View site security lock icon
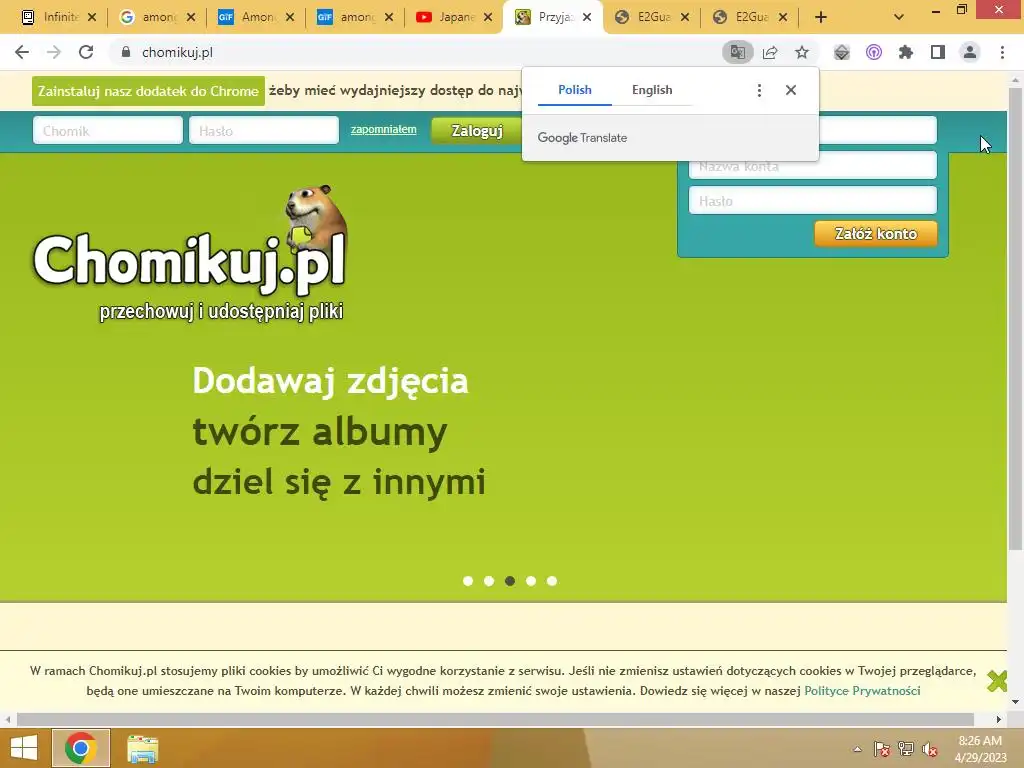This screenshot has height=768, width=1024. tap(126, 52)
